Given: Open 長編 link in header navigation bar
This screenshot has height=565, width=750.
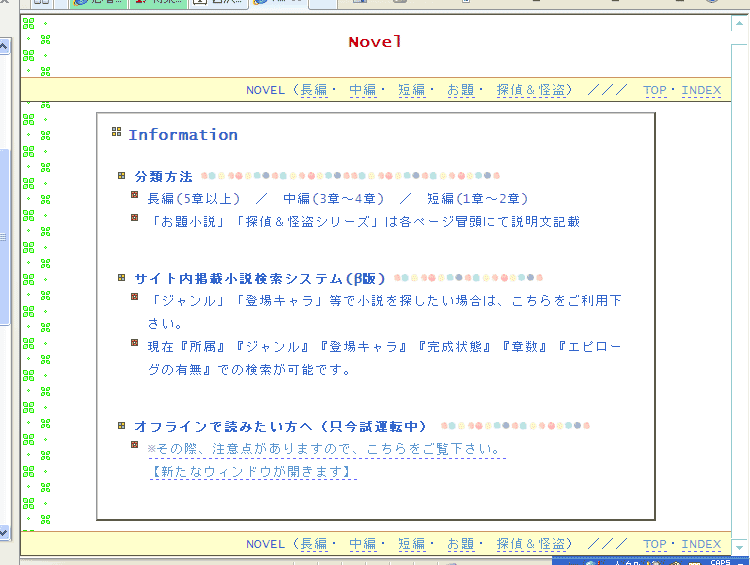Looking at the screenshot, I should click(314, 90).
